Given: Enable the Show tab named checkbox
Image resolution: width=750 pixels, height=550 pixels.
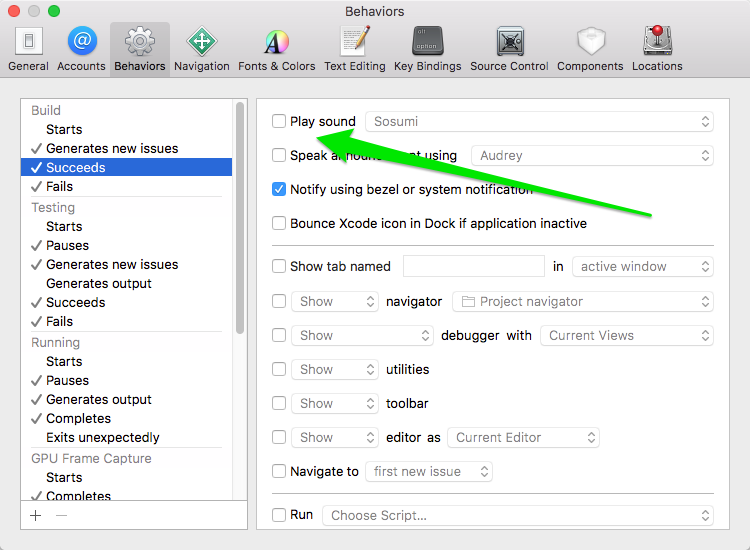Looking at the screenshot, I should pos(279,266).
